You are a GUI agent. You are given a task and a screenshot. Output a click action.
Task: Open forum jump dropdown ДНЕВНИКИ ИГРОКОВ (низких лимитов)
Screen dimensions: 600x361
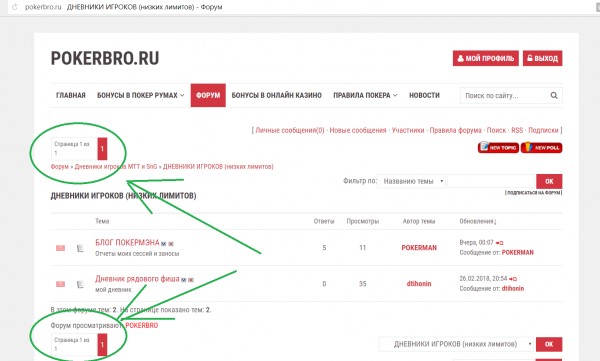pyautogui.click(x=456, y=344)
